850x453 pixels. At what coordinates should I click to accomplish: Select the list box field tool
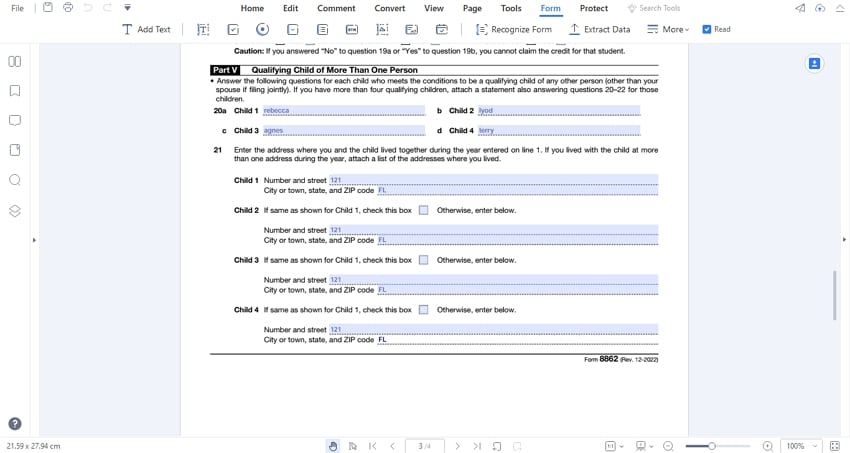click(x=323, y=29)
